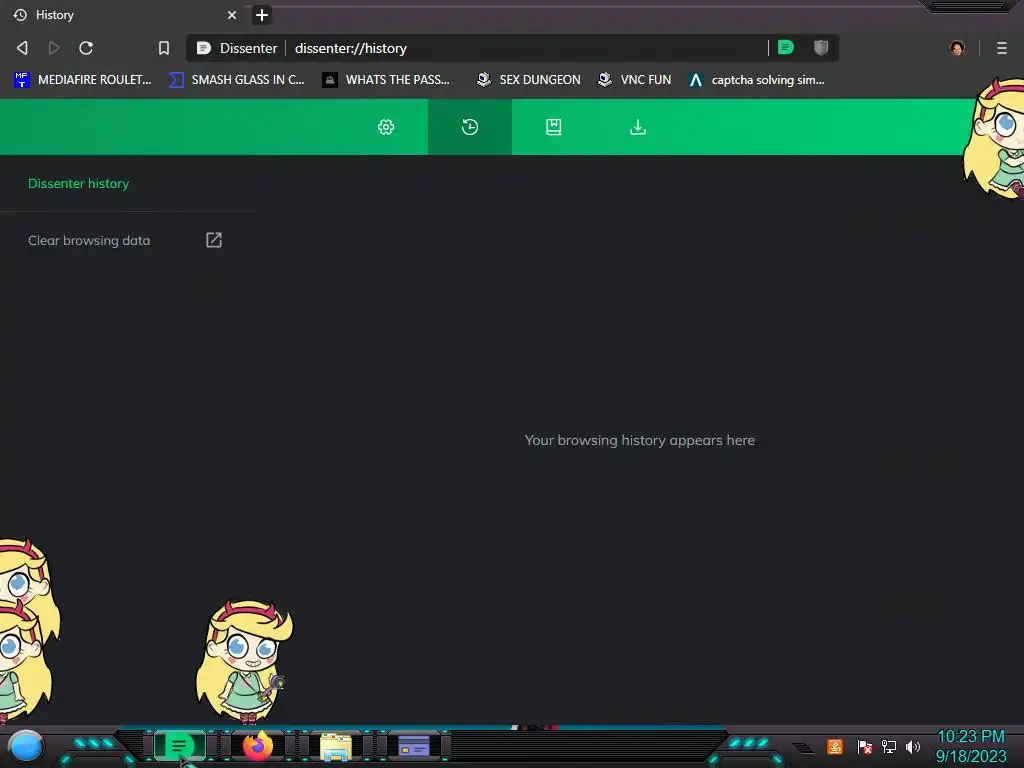Launch Firefox from the taskbar
This screenshot has width=1024, height=768.
(258, 745)
